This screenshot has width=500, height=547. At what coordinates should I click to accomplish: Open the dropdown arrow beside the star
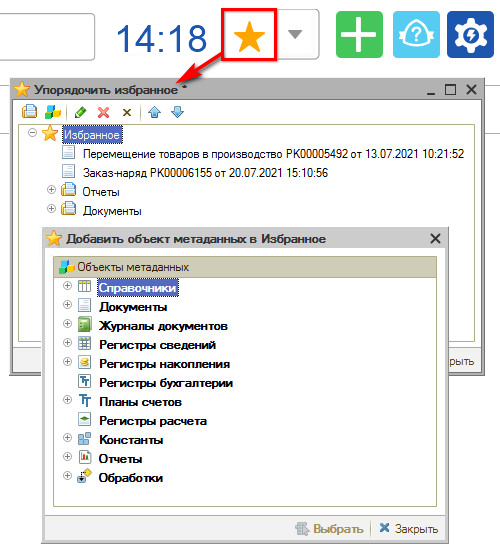(295, 34)
